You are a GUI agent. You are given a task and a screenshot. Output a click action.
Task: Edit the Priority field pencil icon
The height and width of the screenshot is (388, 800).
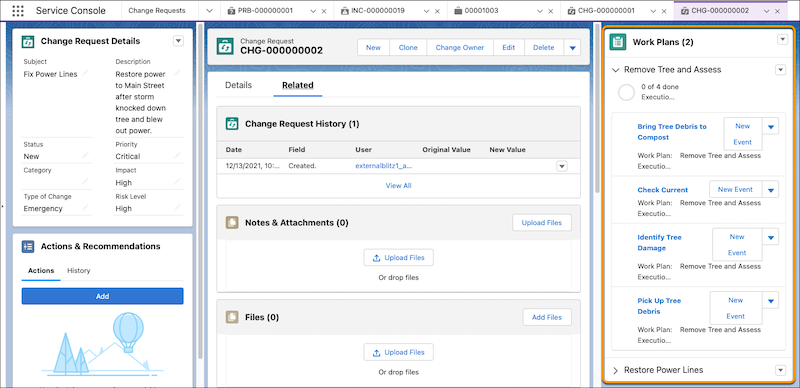click(x=177, y=156)
